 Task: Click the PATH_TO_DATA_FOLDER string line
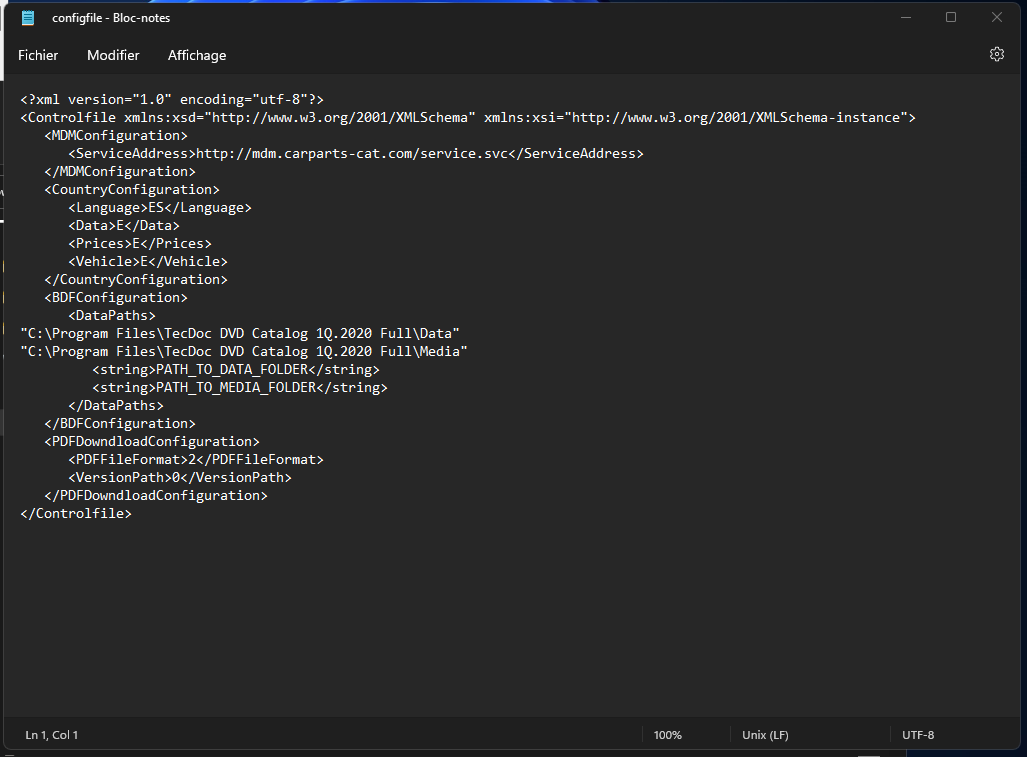coord(236,370)
